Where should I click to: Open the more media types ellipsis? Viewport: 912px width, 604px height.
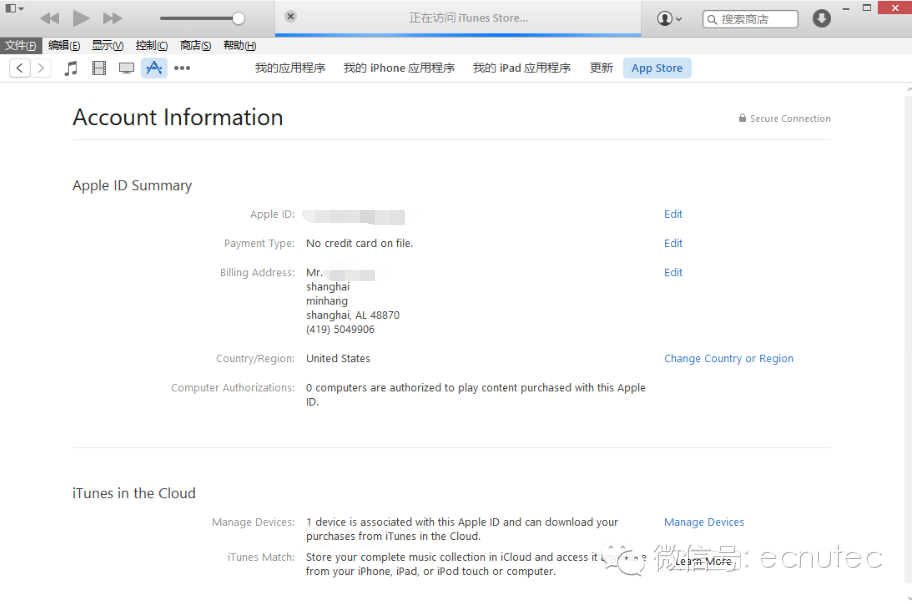point(182,68)
